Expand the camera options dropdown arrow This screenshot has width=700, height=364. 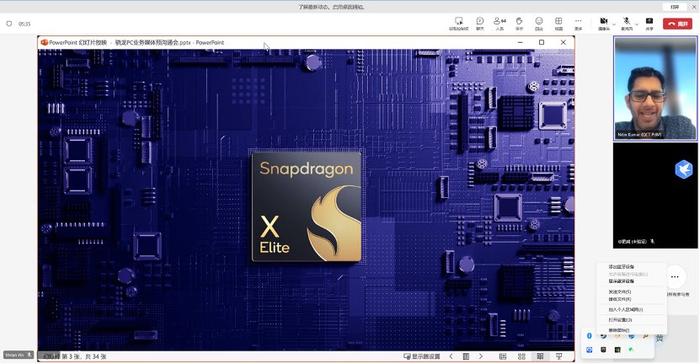pyautogui.click(x=614, y=24)
